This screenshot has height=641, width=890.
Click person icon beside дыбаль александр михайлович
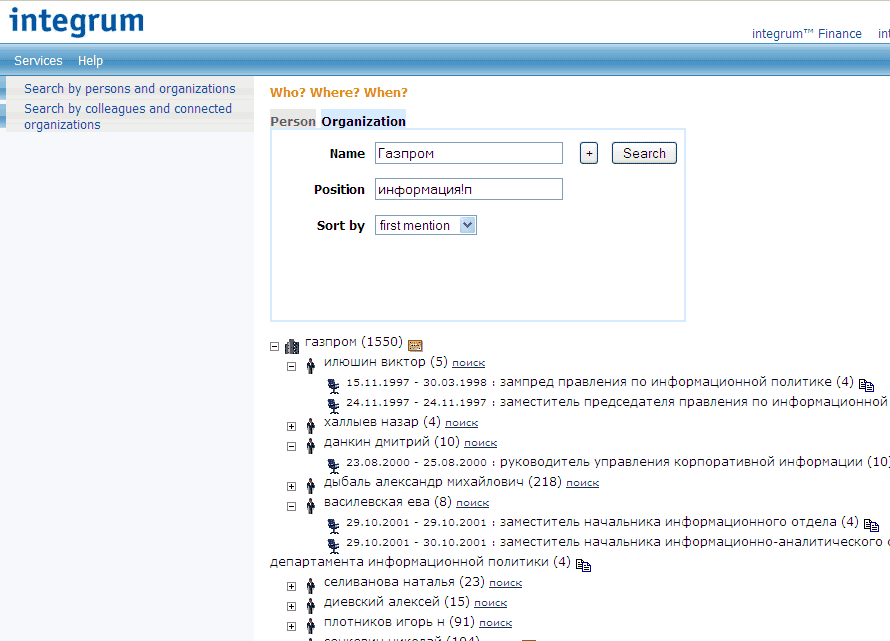(x=310, y=486)
